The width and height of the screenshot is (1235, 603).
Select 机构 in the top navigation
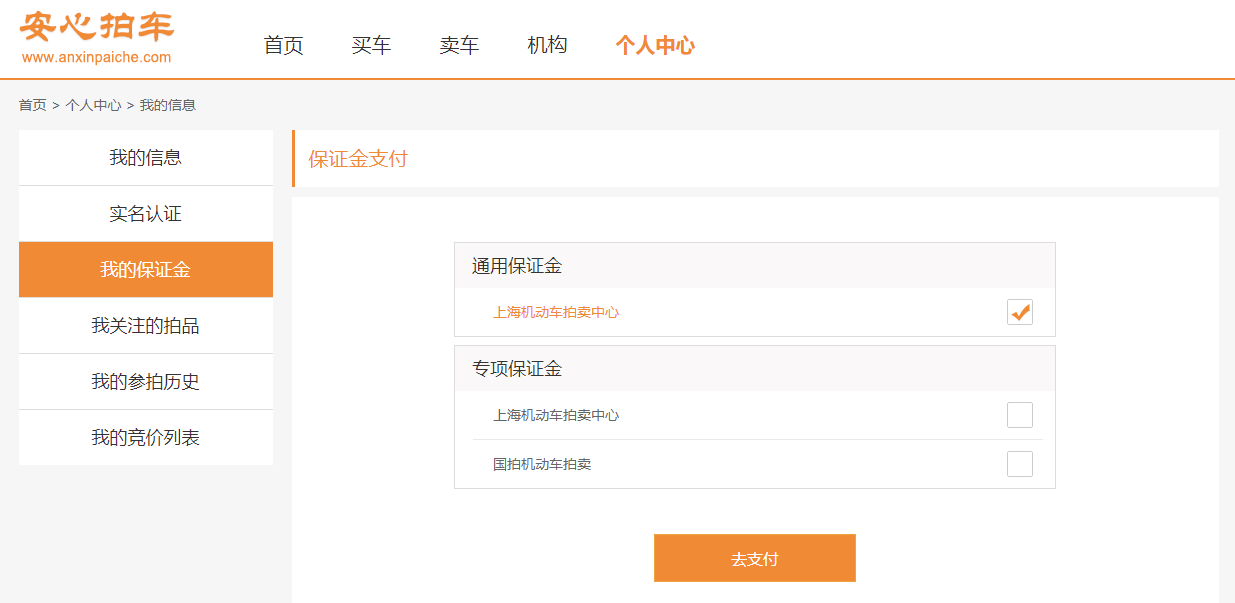[547, 45]
